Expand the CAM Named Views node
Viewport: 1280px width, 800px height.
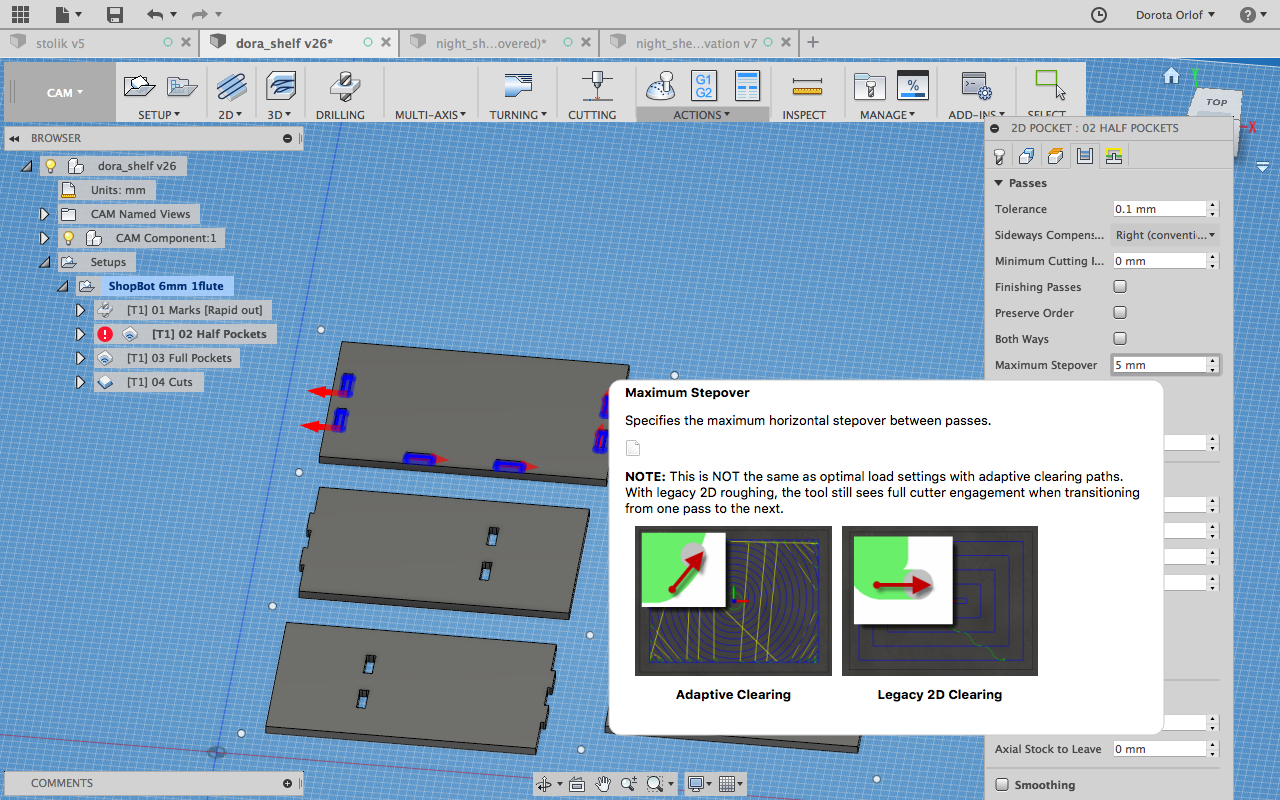click(44, 214)
